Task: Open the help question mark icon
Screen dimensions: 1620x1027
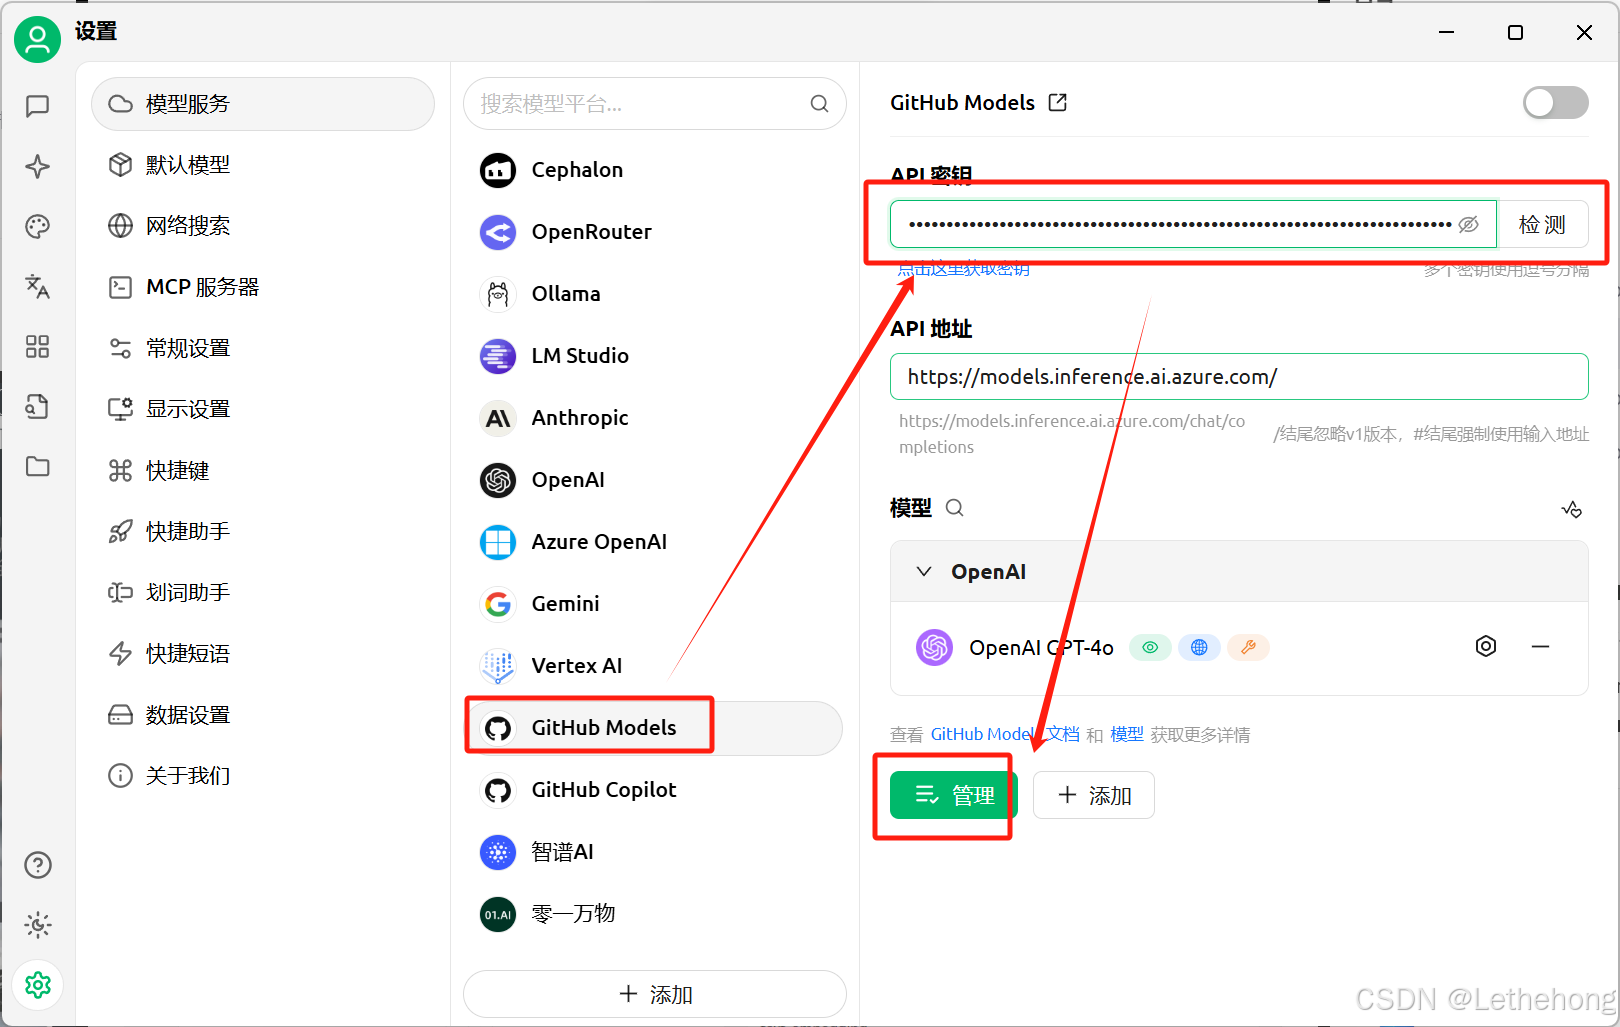Action: 38,865
